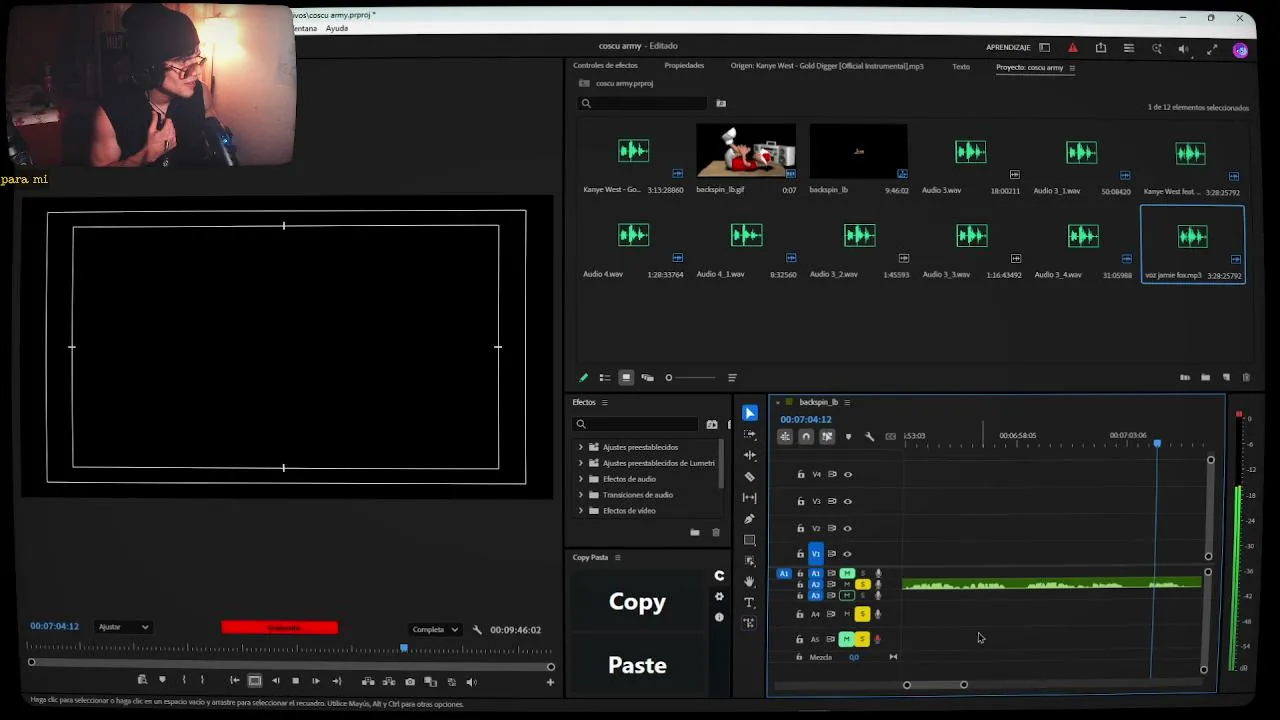Switch to the Texto tab
The width and height of the screenshot is (1280, 720).
[961, 67]
